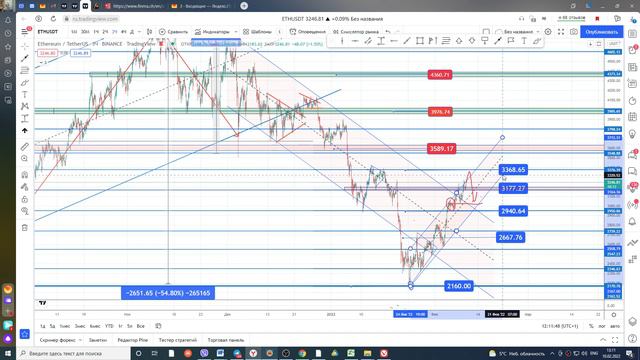Activate the zoom in tool
The height and width of the screenshot is (360, 640).
coord(25,158)
